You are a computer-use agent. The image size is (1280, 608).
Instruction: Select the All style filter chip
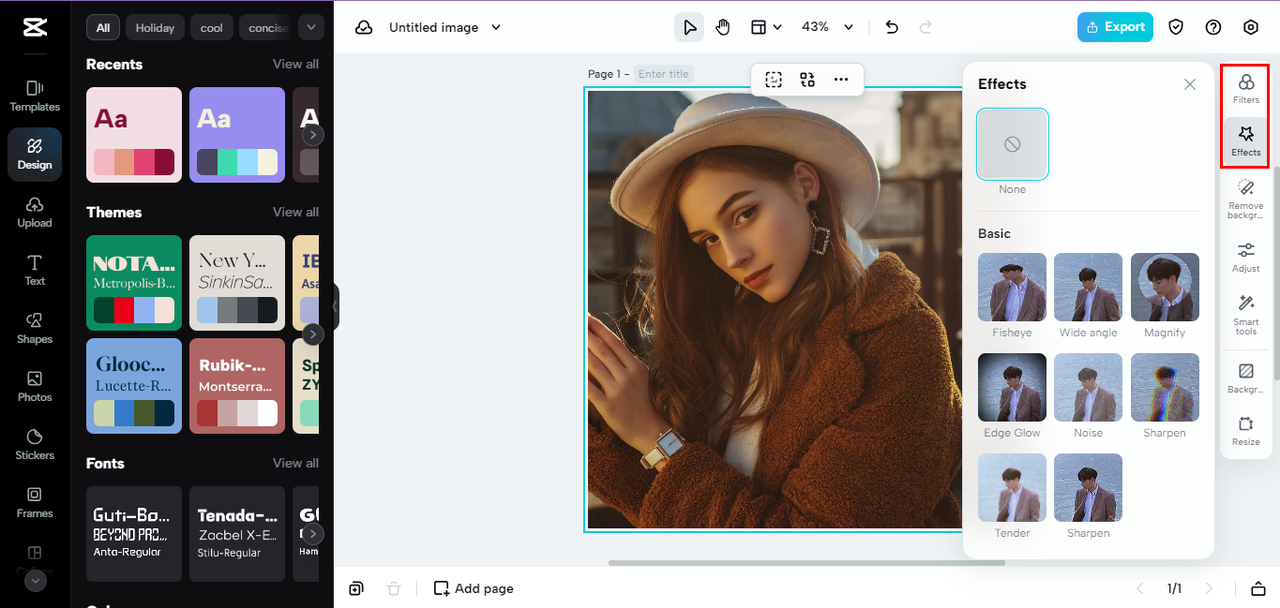(103, 28)
